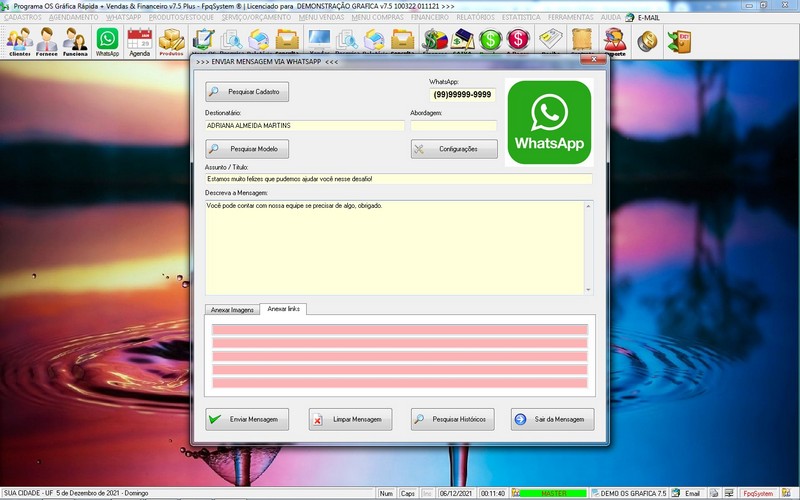Image resolution: width=800 pixels, height=500 pixels.
Task: Open the MENU VENDAS menu
Action: point(321,17)
